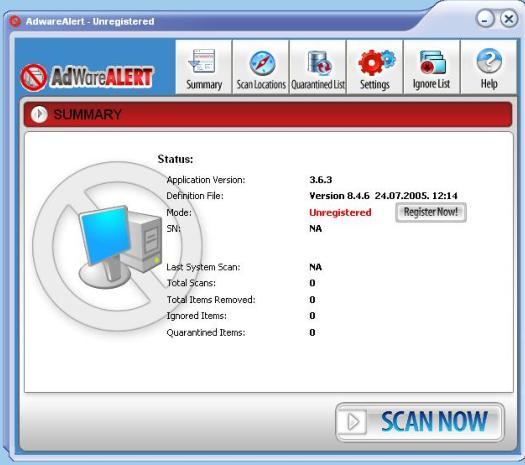Click the Ignored Items: label
This screenshot has width=525, height=465.
(196, 316)
